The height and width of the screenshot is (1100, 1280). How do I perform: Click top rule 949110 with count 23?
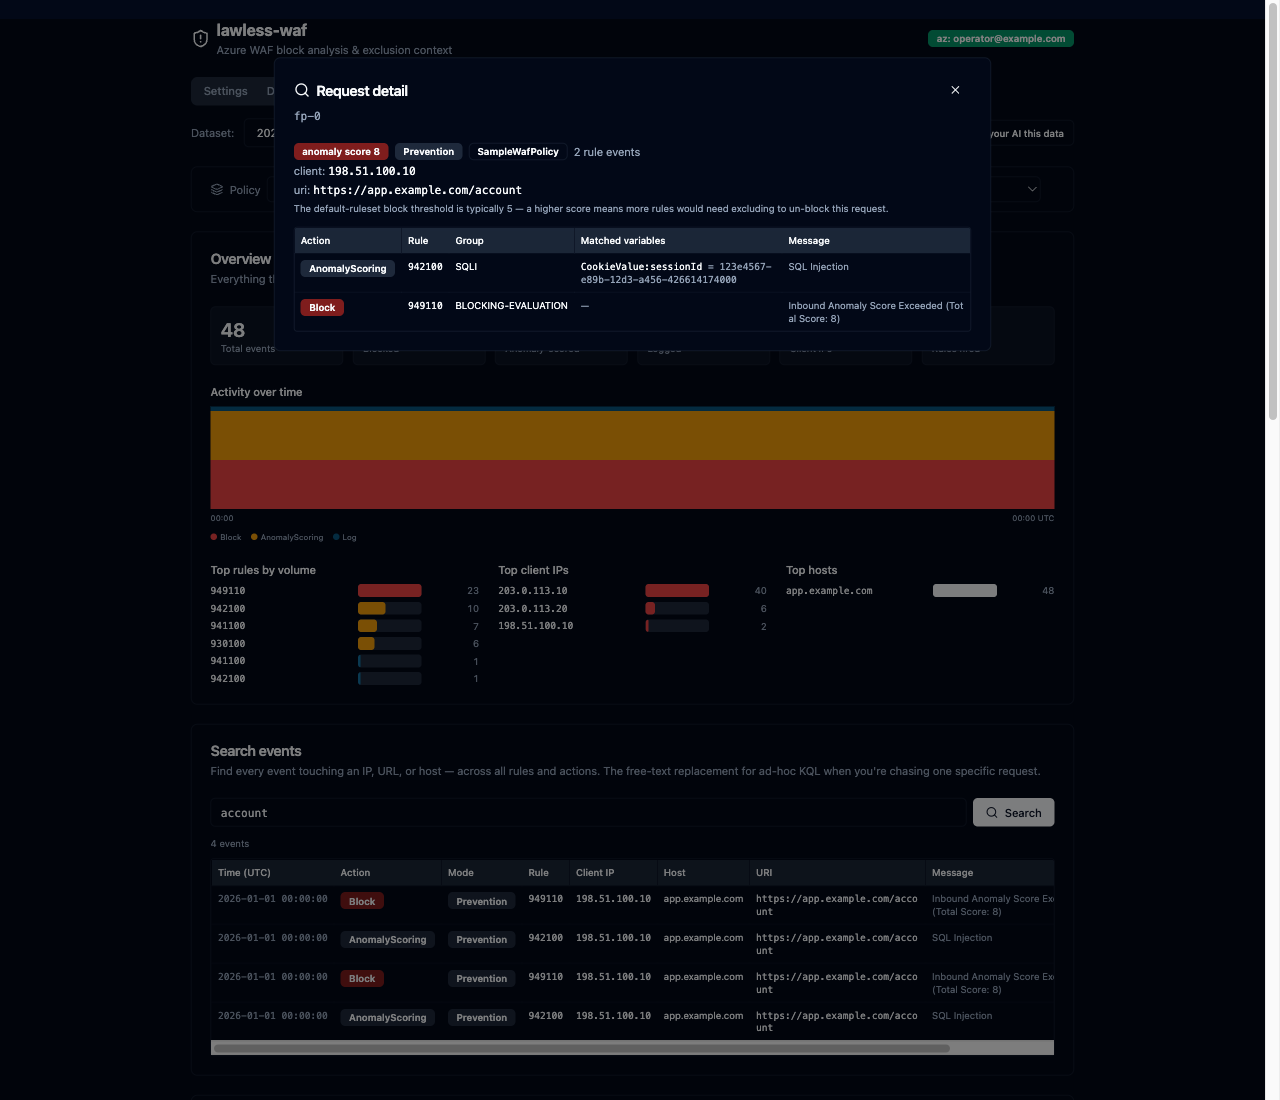345,591
